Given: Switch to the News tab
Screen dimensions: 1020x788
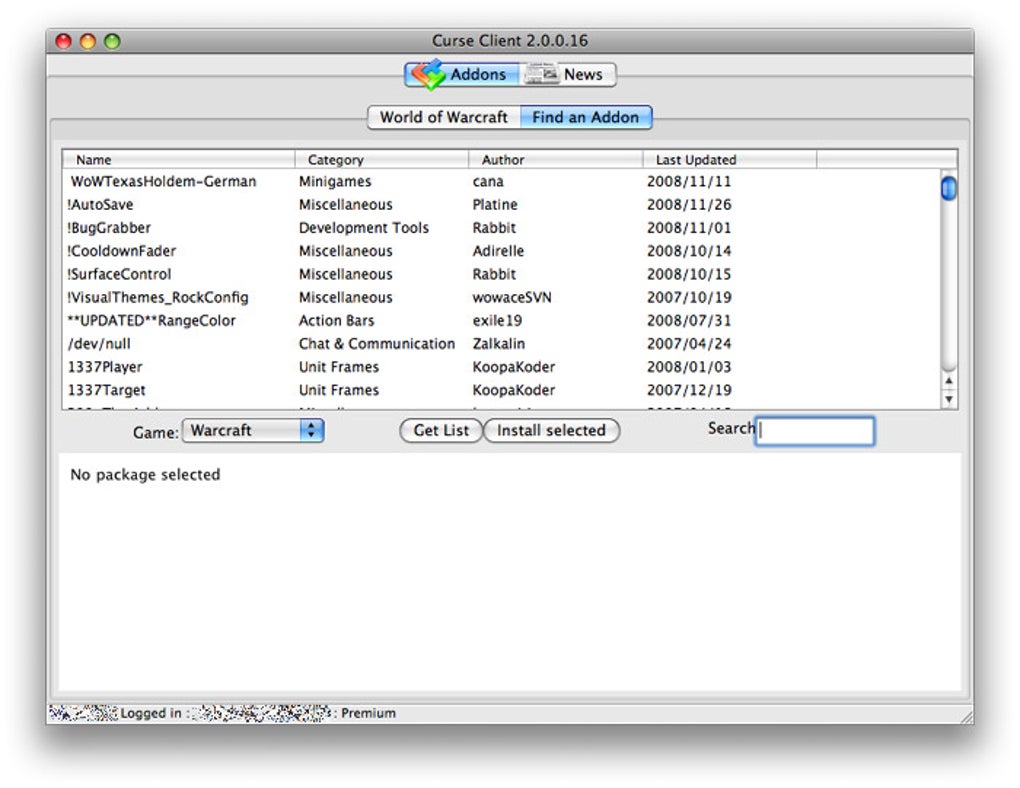Looking at the screenshot, I should click(x=567, y=74).
